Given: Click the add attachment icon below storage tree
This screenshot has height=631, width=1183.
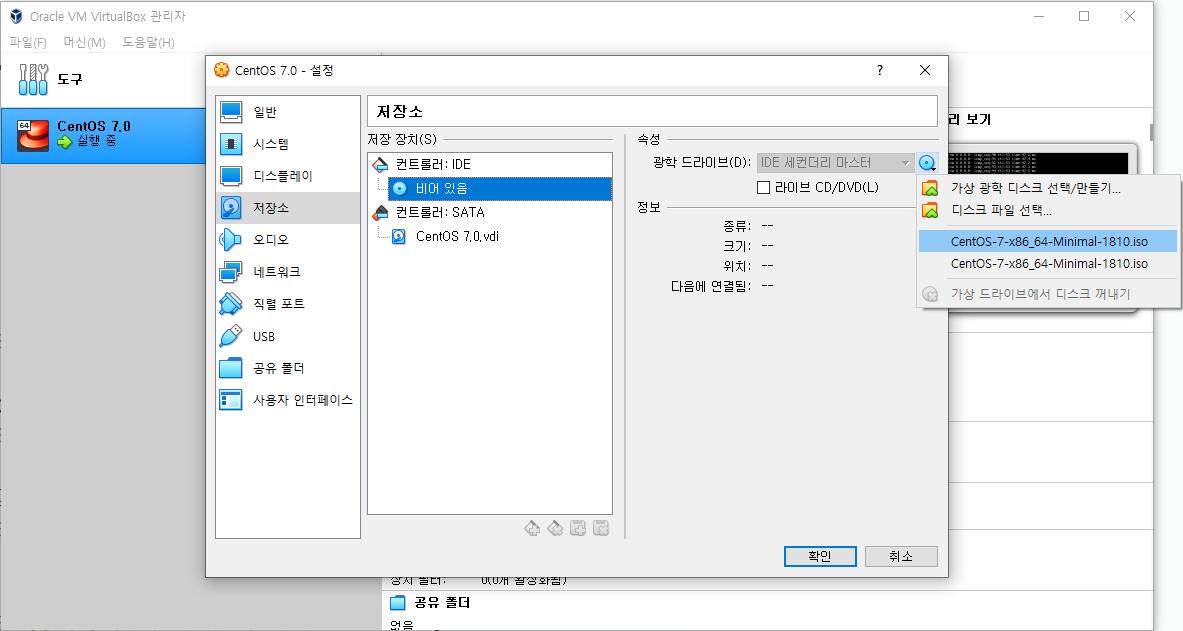Looking at the screenshot, I should pos(578,528).
